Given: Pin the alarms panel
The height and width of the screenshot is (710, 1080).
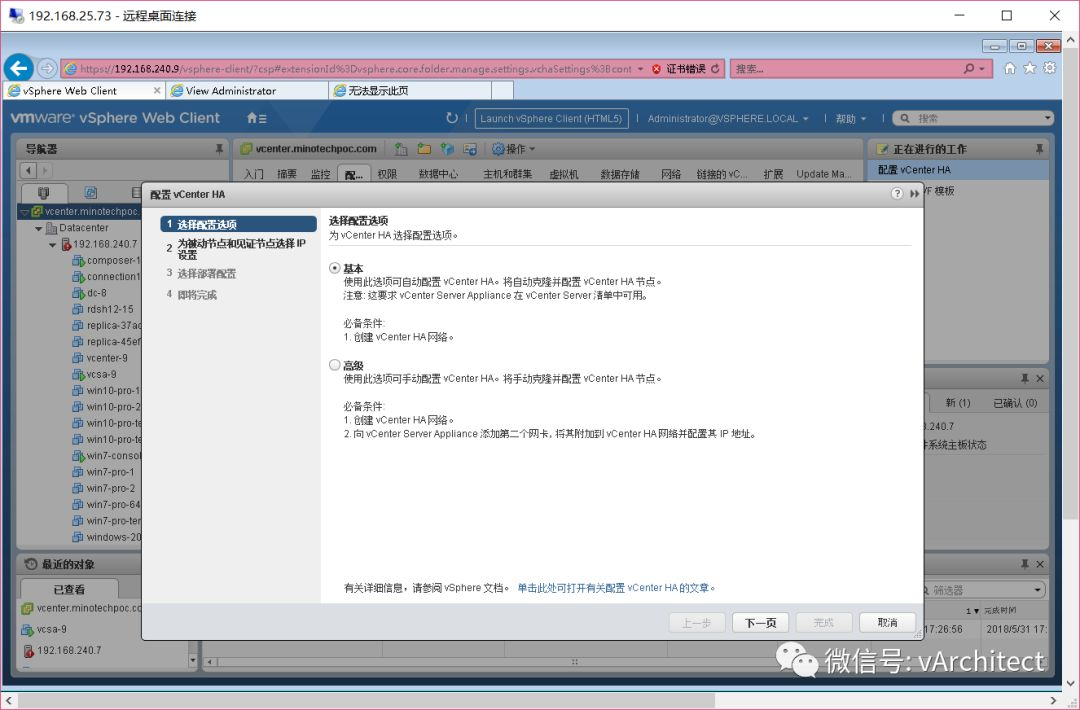Looking at the screenshot, I should (x=1025, y=379).
